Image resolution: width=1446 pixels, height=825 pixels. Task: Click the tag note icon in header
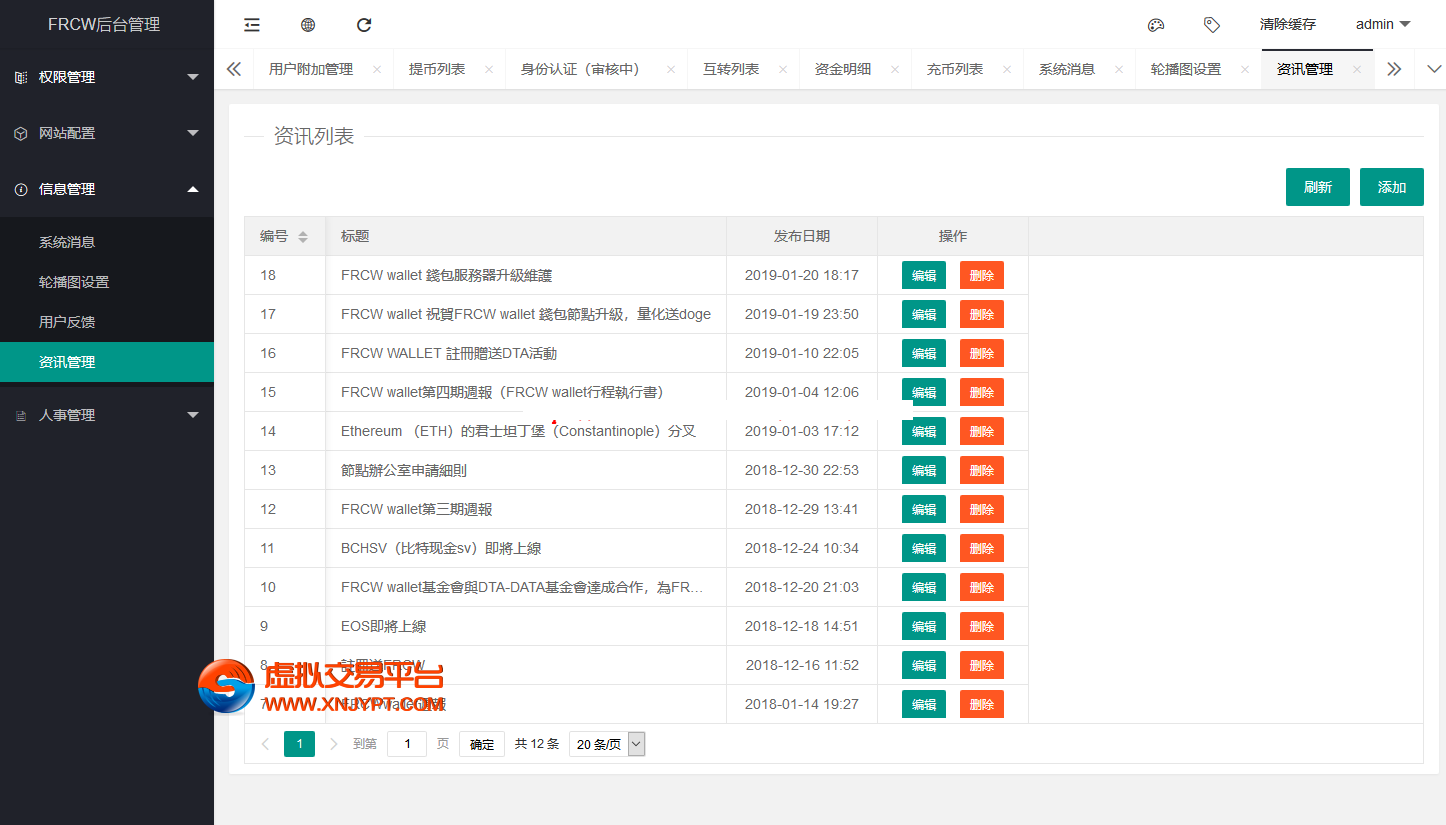click(x=1212, y=25)
